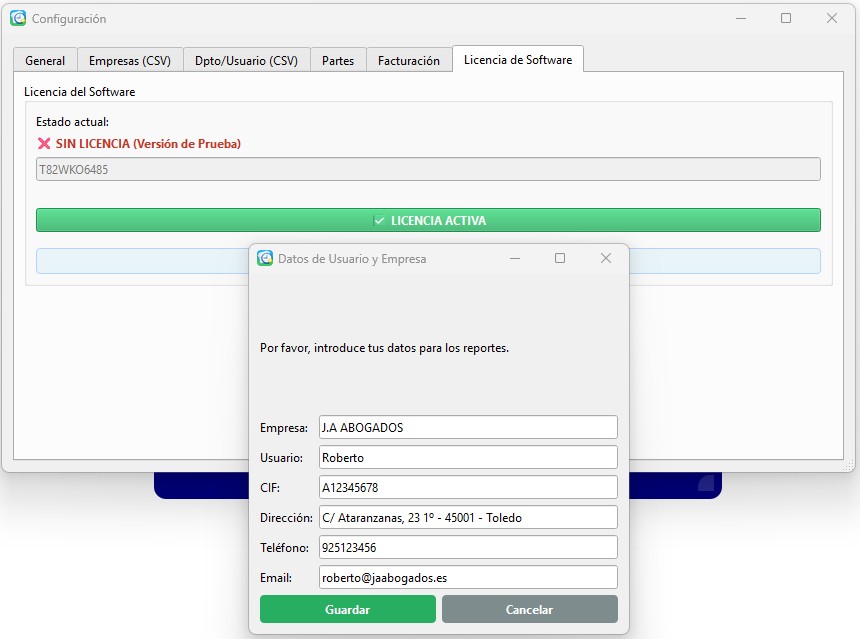Select the Licencia de Software tab
The width and height of the screenshot is (860, 639).
click(x=518, y=59)
